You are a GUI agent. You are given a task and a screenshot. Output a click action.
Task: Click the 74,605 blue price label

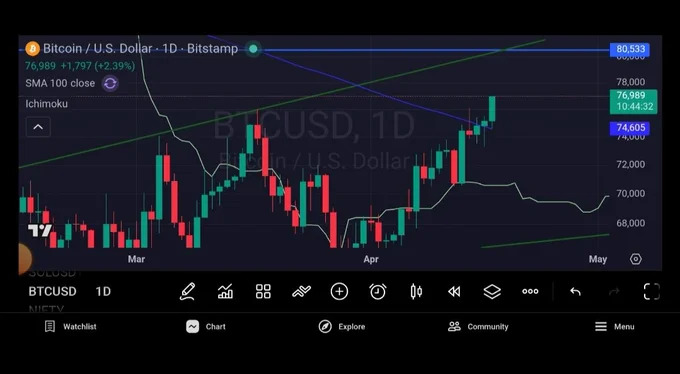(x=630, y=128)
